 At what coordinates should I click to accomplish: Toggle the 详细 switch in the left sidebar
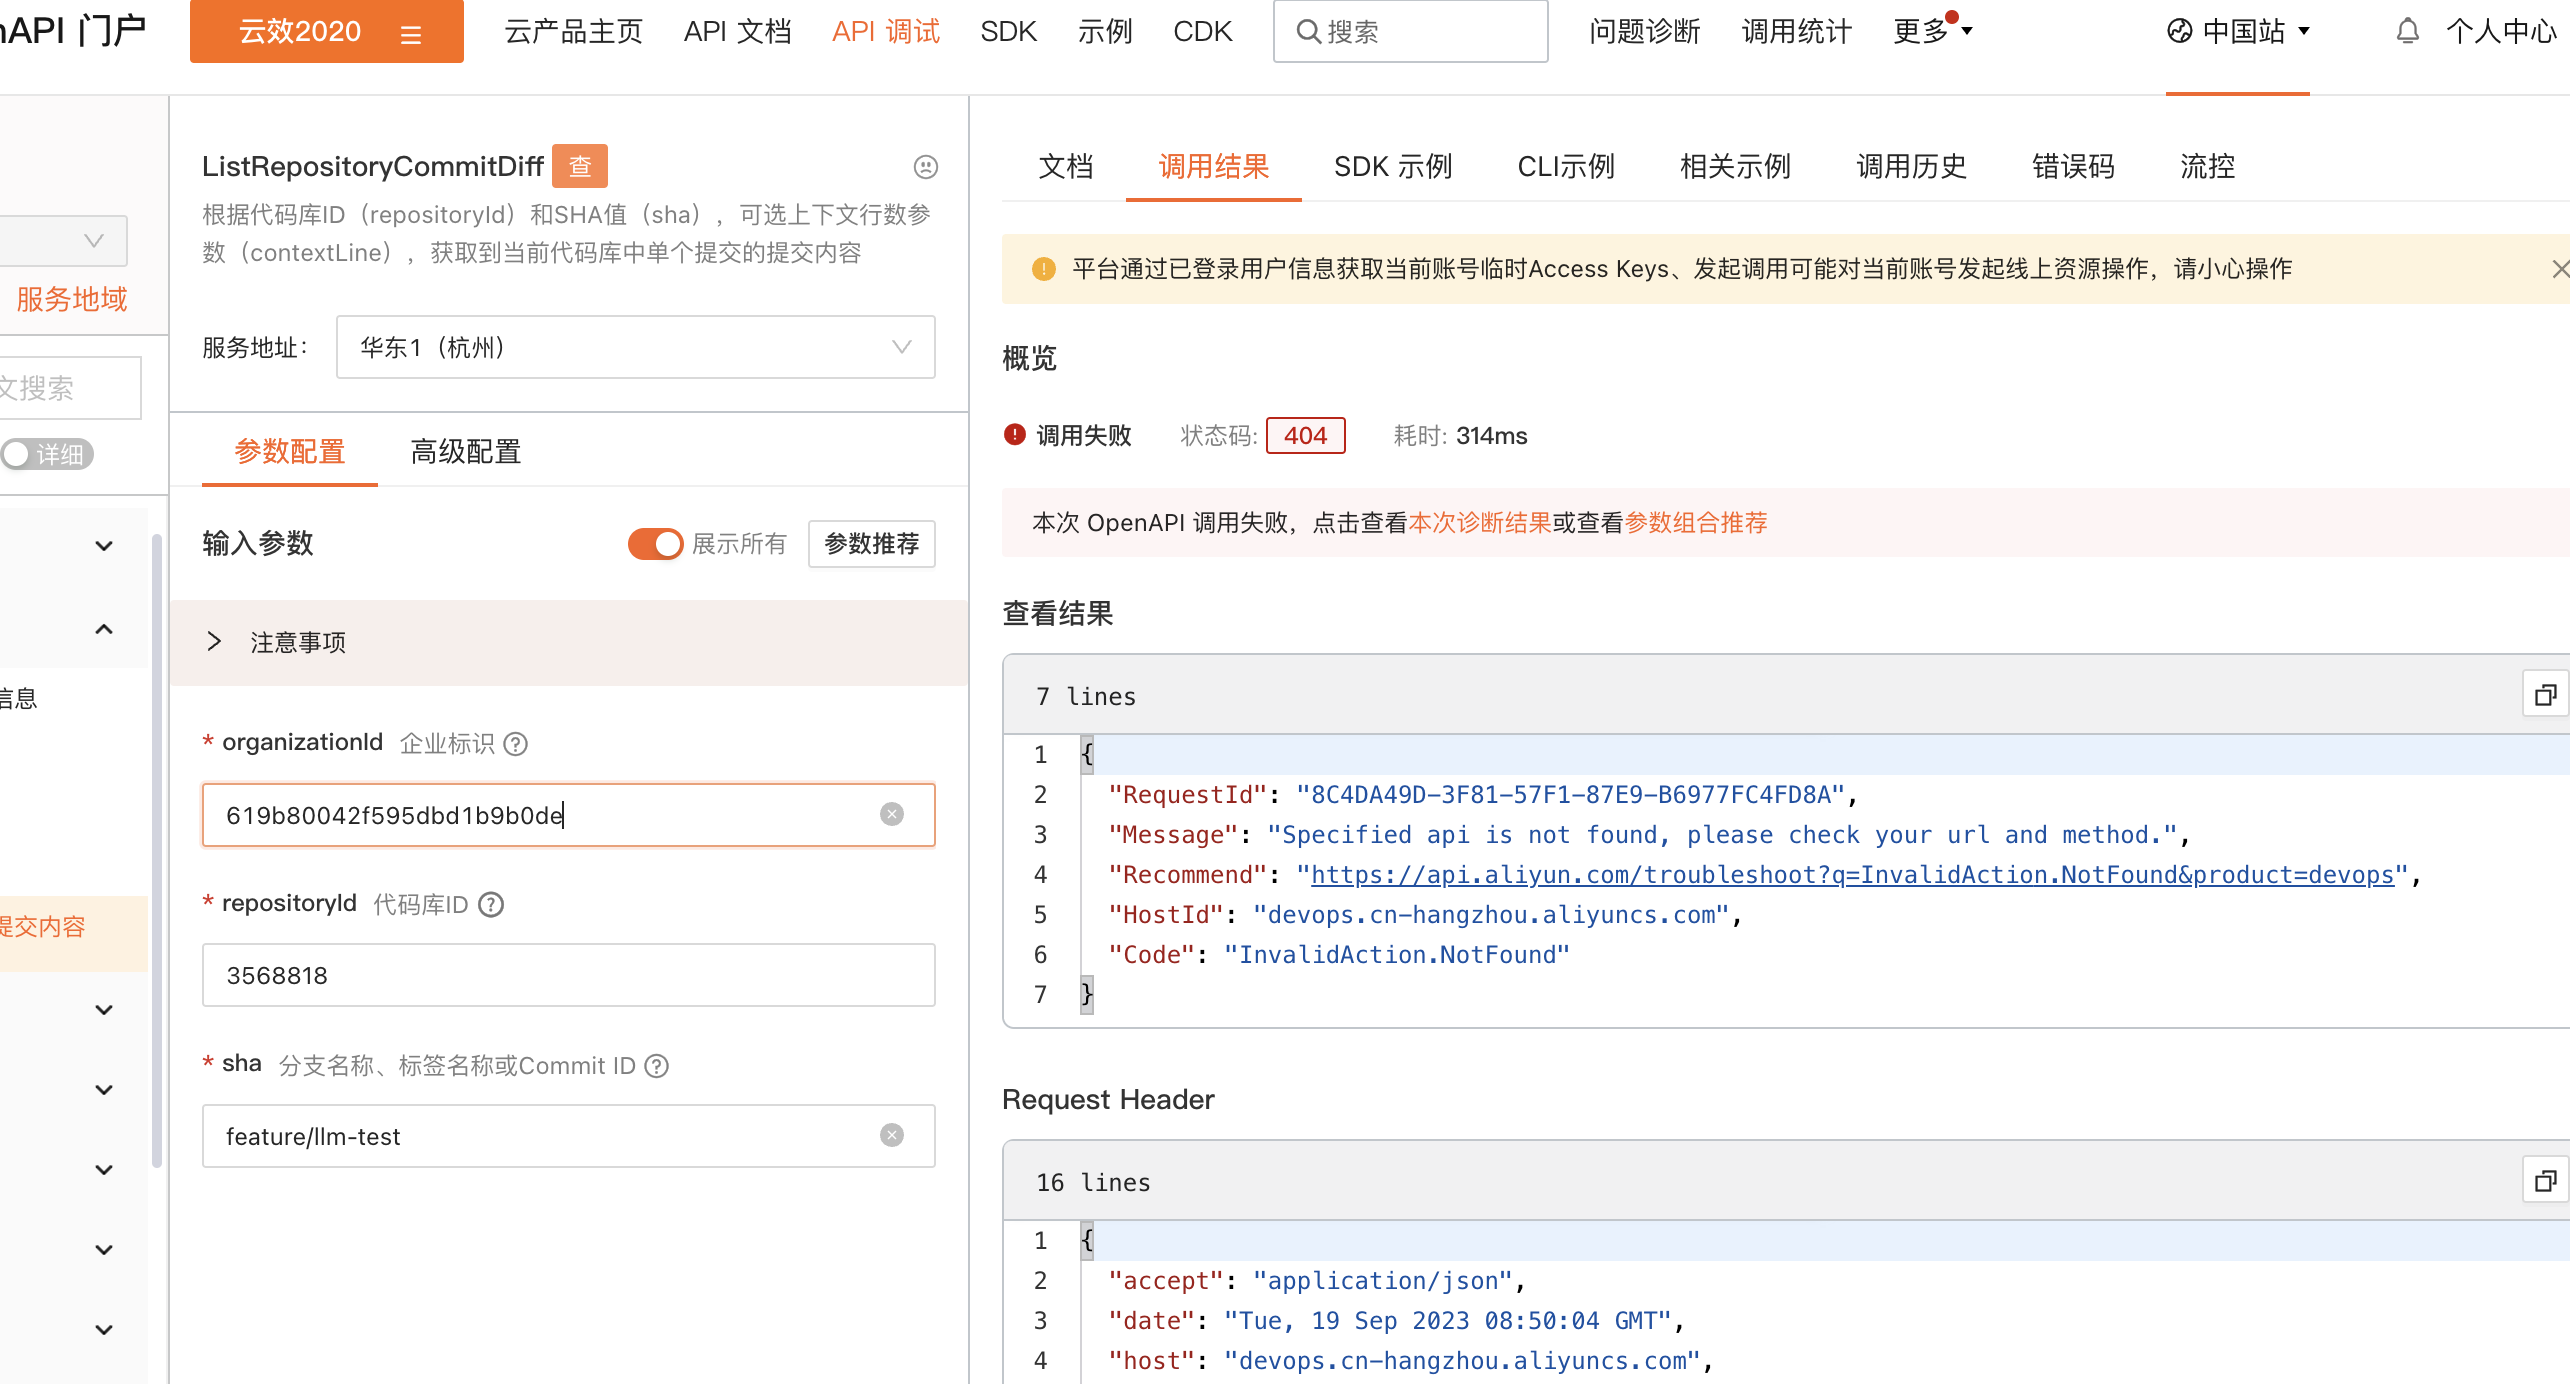pos(46,455)
